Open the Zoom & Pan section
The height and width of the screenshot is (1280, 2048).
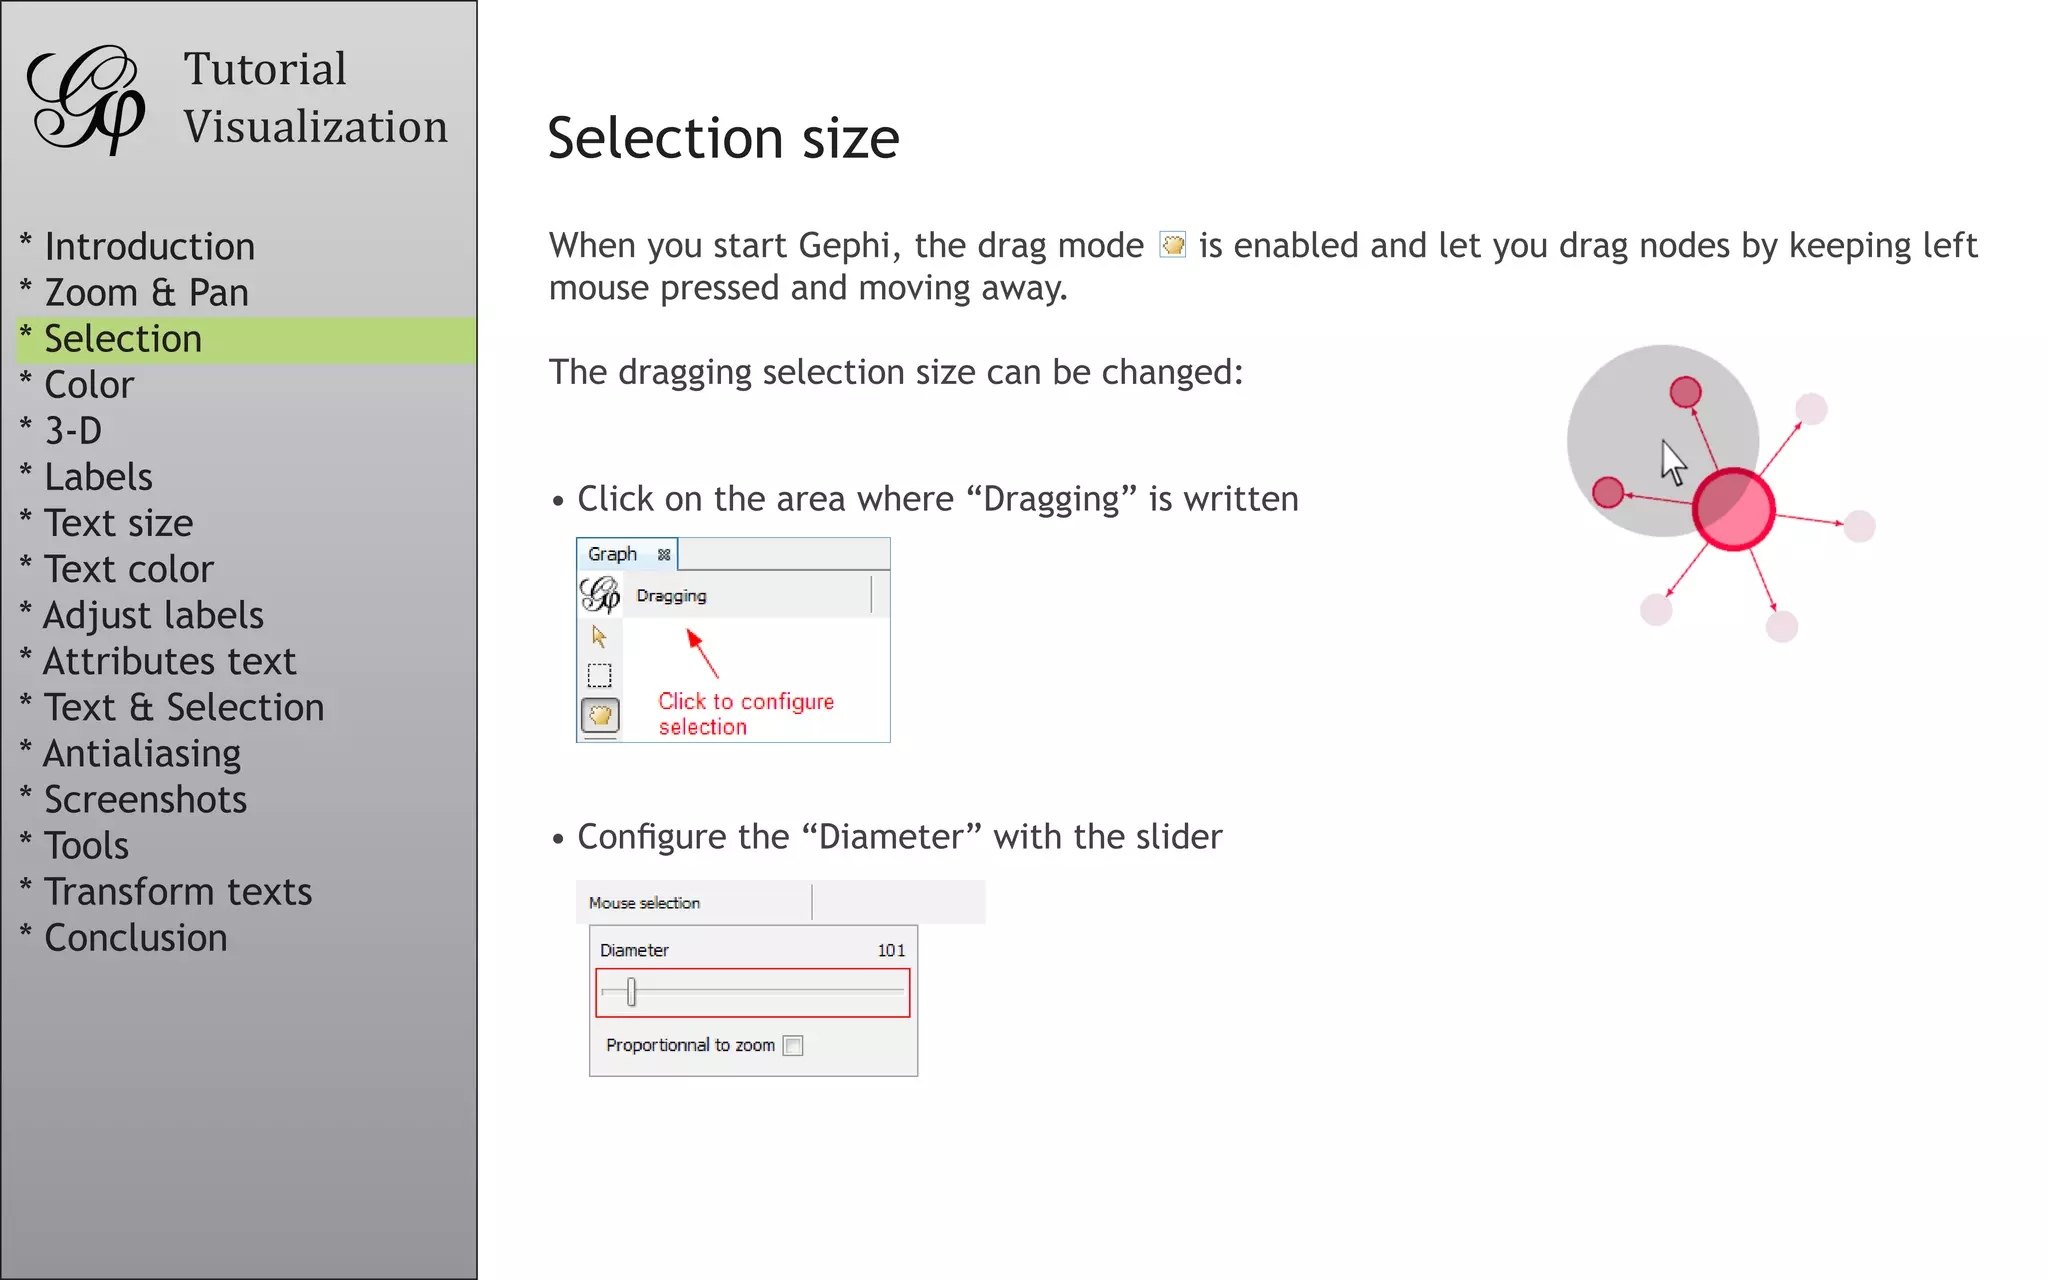pyautogui.click(x=146, y=293)
